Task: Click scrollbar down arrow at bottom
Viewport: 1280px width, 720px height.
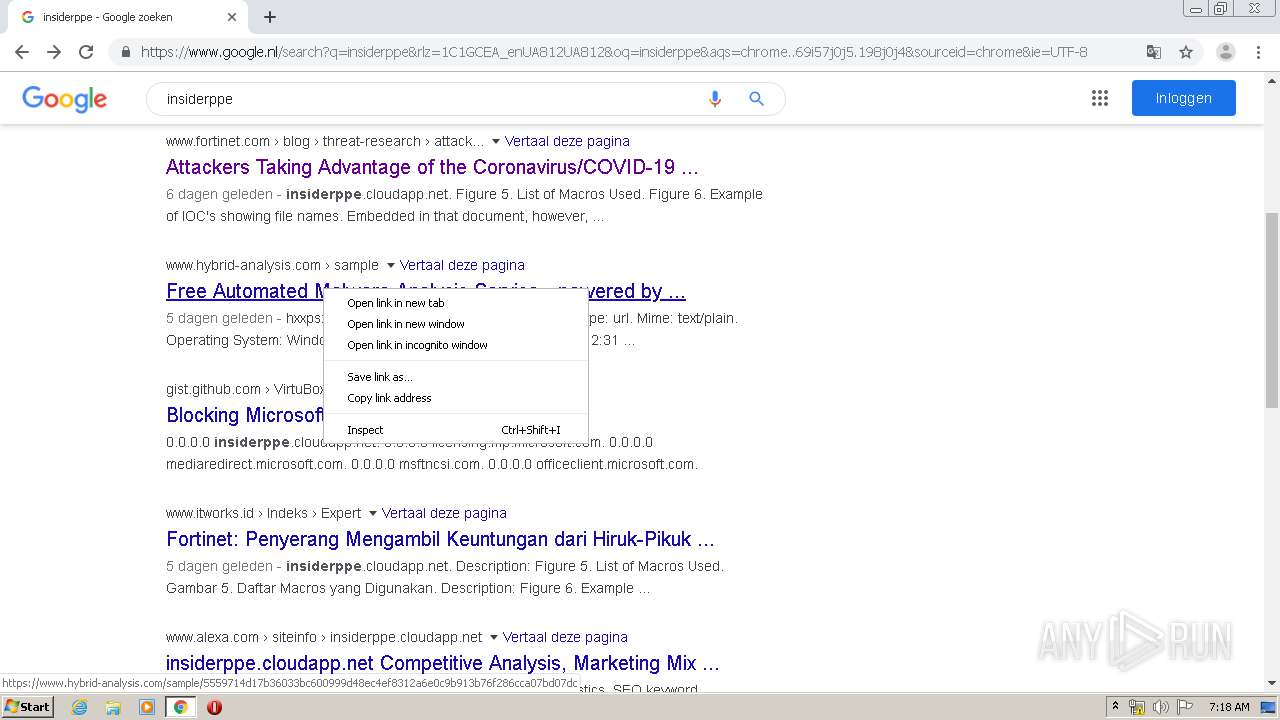Action: click(x=1272, y=683)
